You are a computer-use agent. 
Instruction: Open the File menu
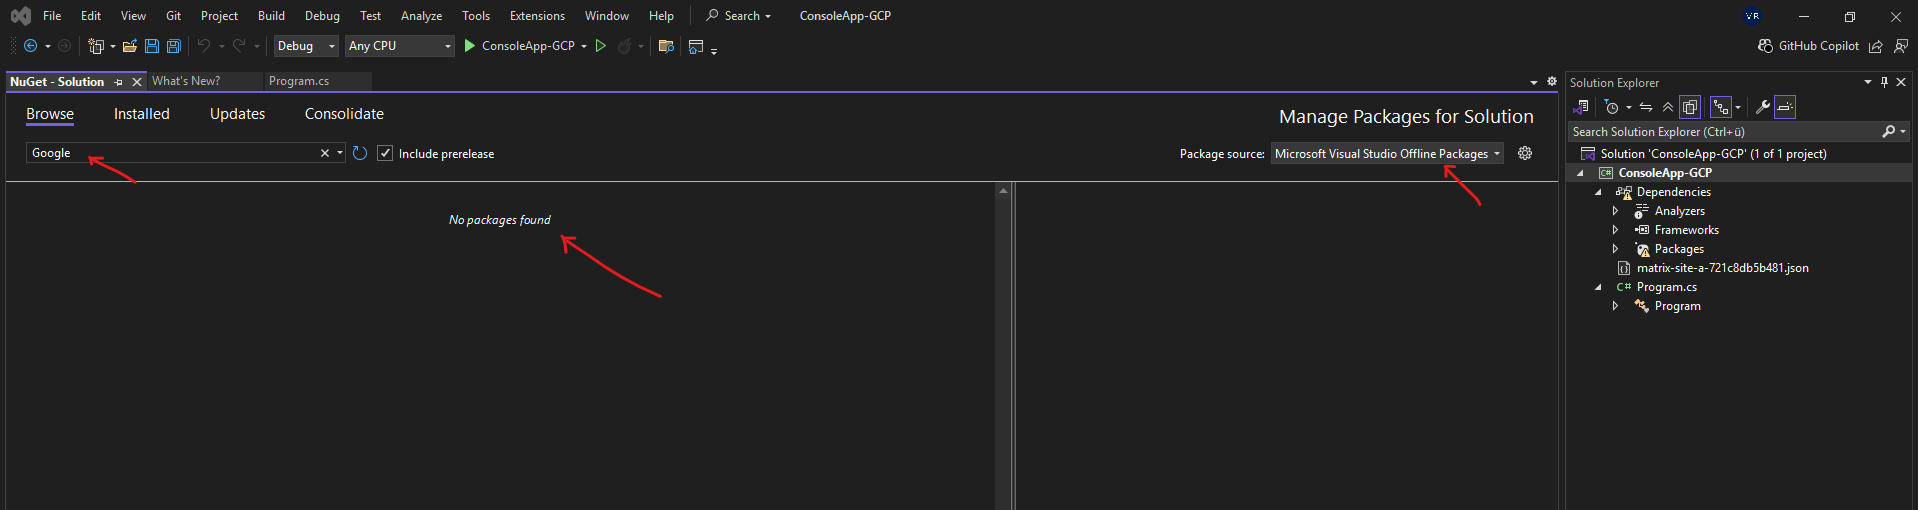point(52,16)
